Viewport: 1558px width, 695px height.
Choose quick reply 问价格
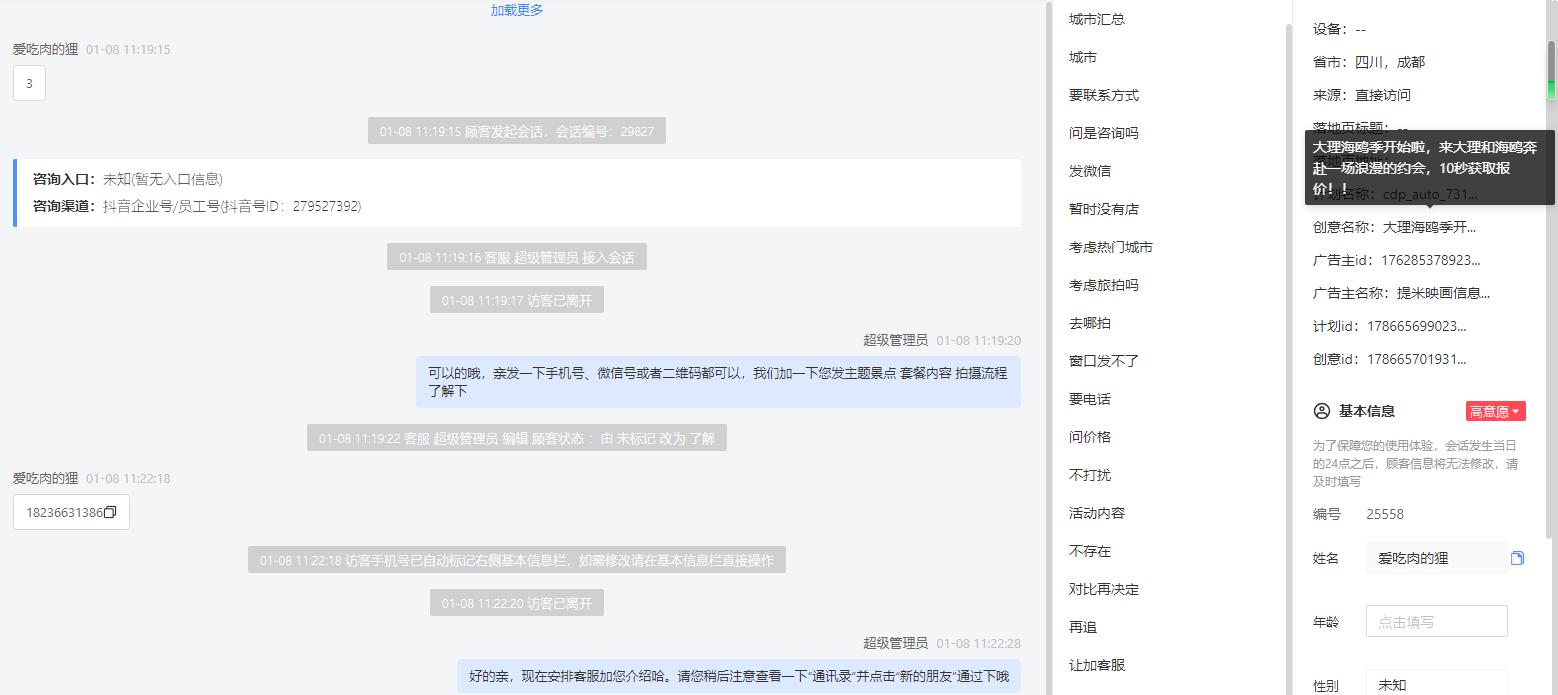point(1090,437)
